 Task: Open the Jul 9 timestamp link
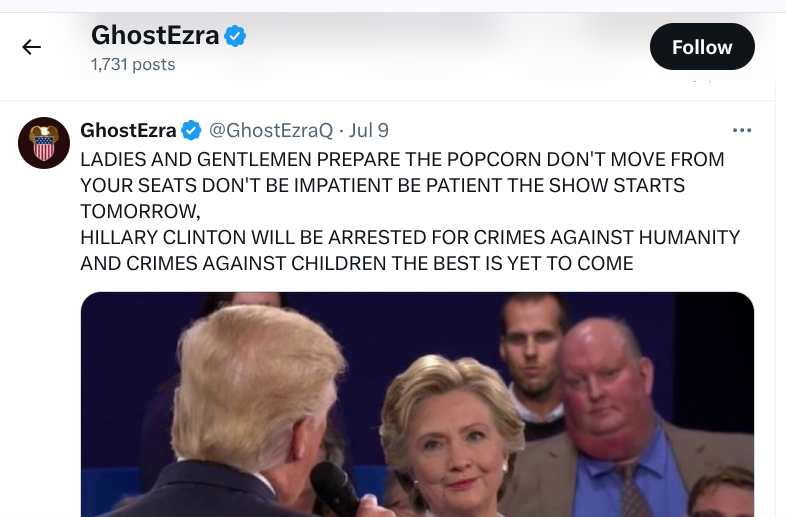(369, 130)
